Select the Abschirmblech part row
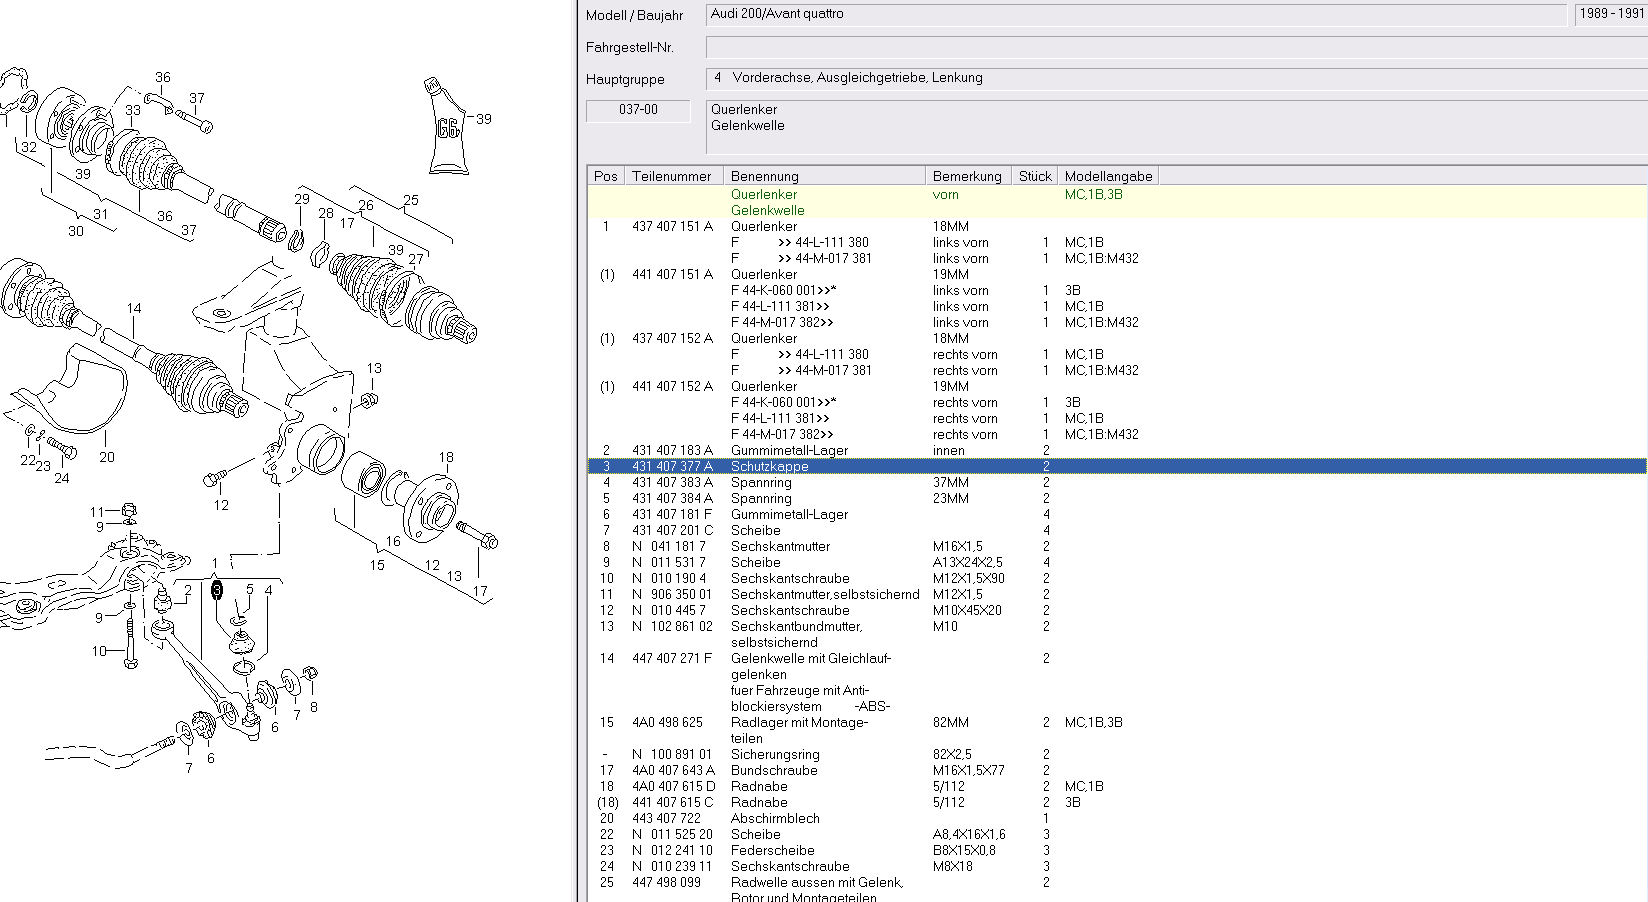The width and height of the screenshot is (1648, 902). pyautogui.click(x=775, y=818)
